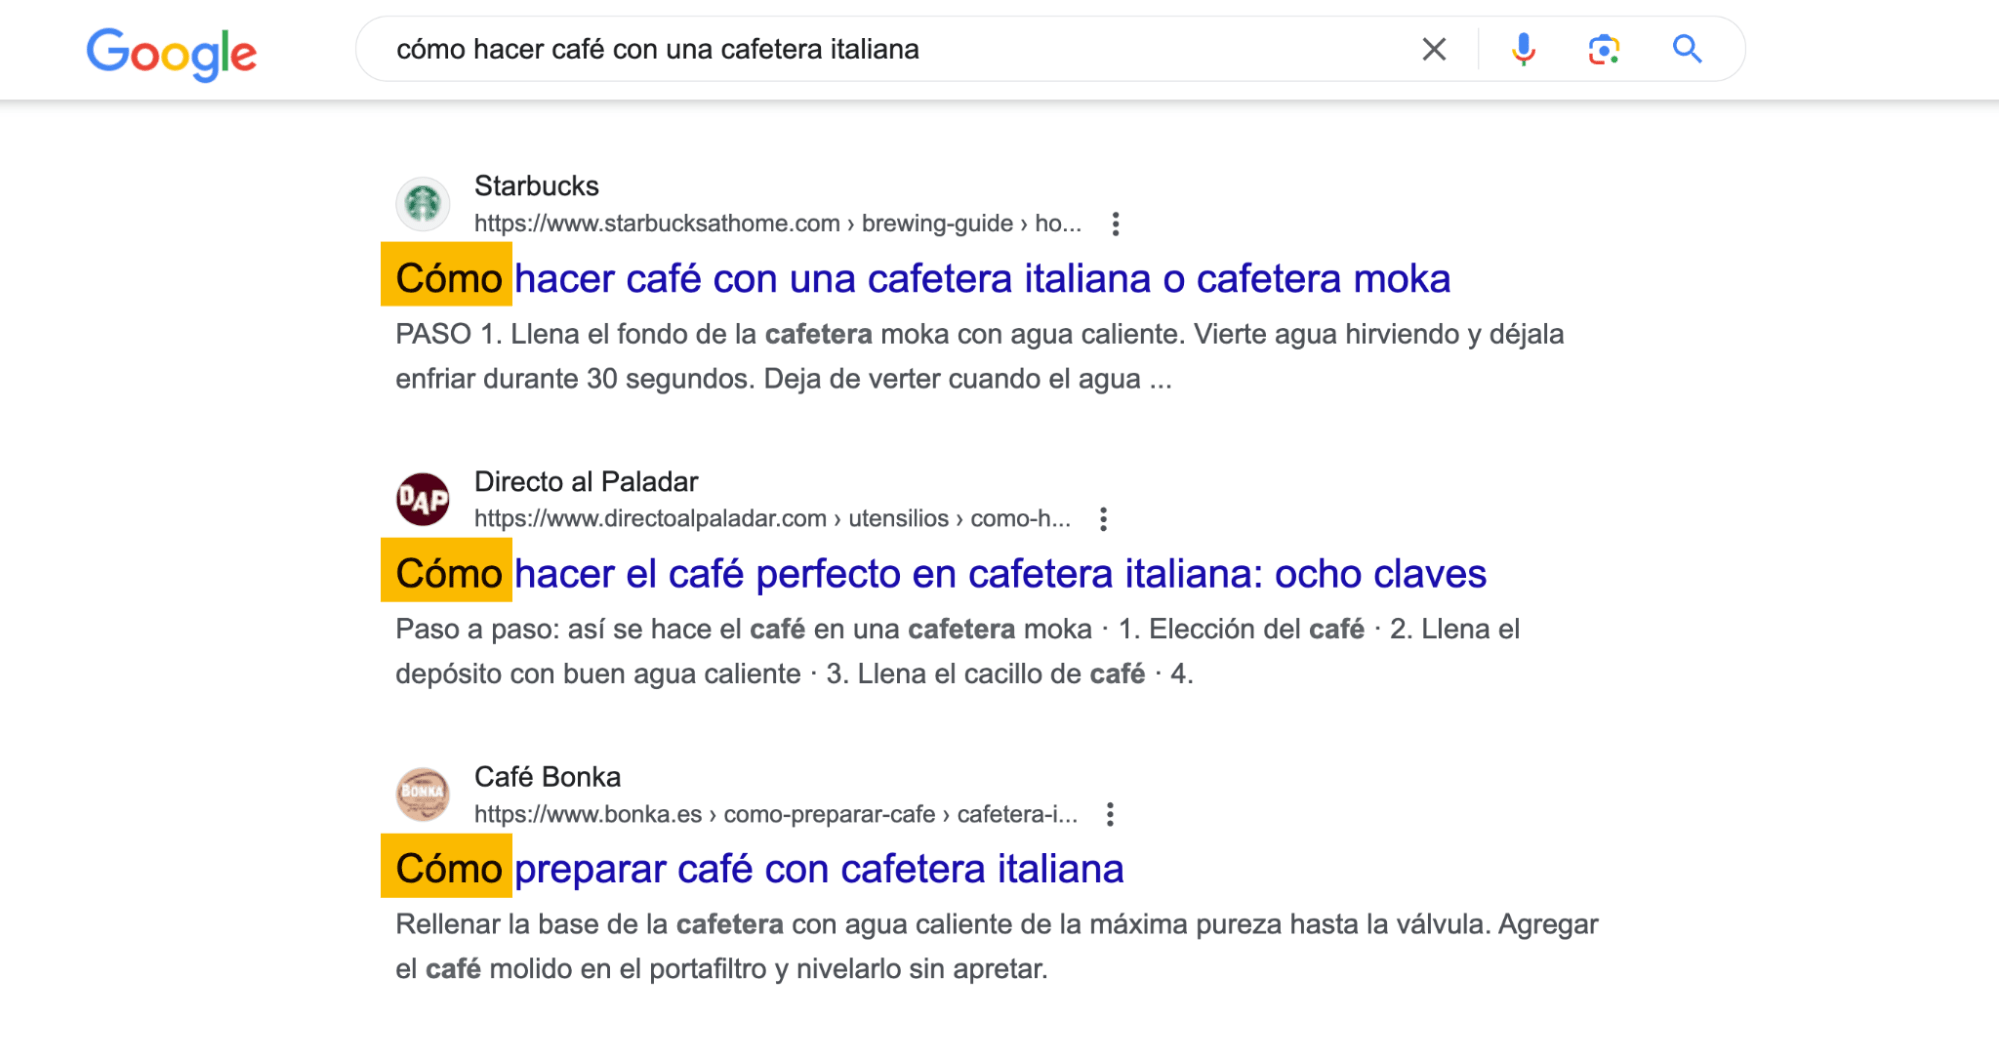Open the Starbucks brewing guide result
The height and width of the screenshot is (1042, 1999).
(920, 279)
